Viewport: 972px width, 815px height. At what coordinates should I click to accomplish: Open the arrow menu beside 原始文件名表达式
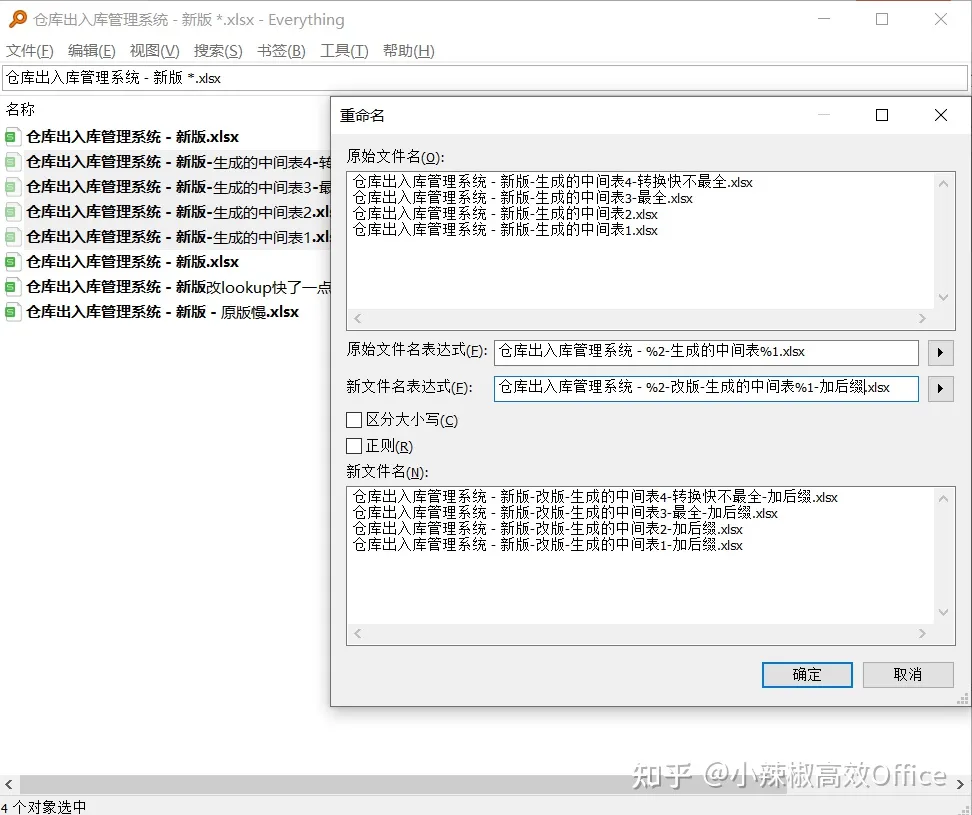940,352
